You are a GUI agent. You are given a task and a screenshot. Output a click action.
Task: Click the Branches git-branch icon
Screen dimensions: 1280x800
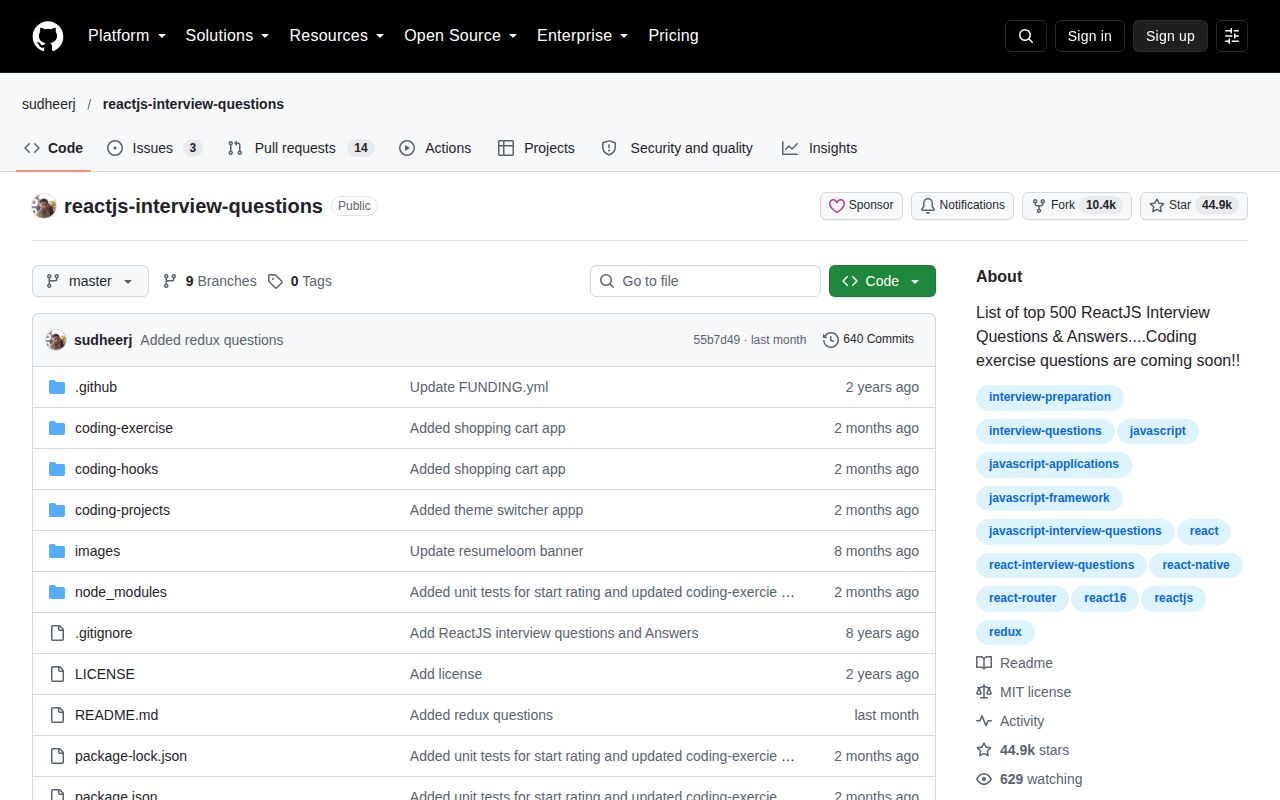point(170,281)
